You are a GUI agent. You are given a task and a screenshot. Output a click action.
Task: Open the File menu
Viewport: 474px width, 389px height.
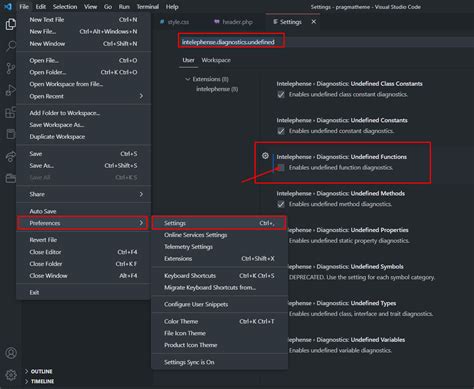pos(24,7)
